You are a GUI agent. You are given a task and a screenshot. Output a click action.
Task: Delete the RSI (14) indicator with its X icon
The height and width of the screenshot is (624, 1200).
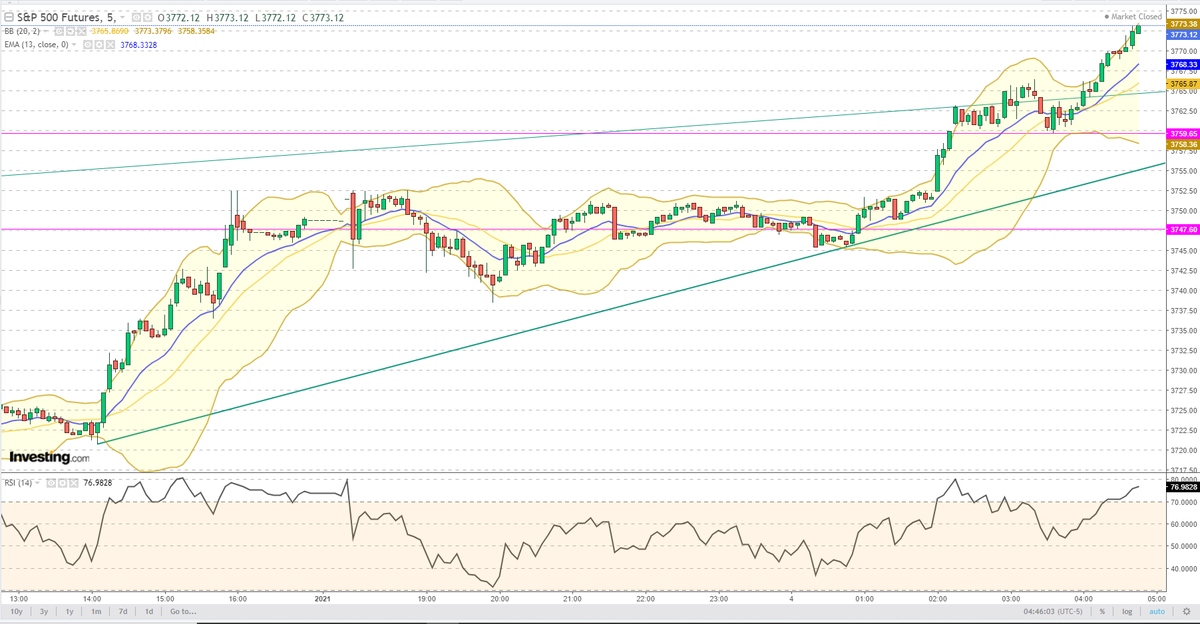point(72,482)
